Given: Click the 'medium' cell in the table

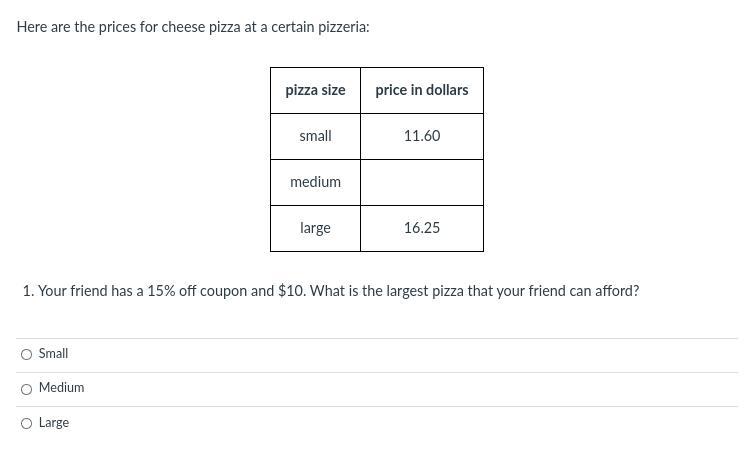Looking at the screenshot, I should pyautogui.click(x=315, y=182).
